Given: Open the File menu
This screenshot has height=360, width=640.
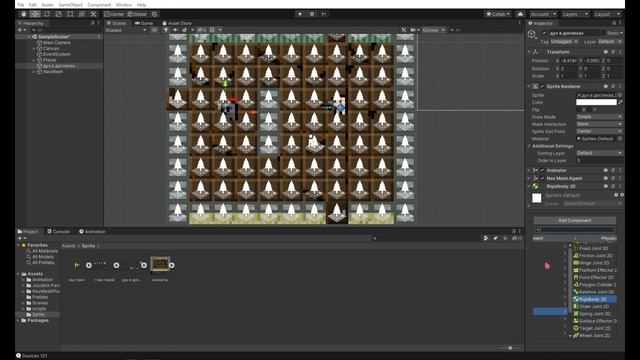Looking at the screenshot, I should (x=20, y=5).
